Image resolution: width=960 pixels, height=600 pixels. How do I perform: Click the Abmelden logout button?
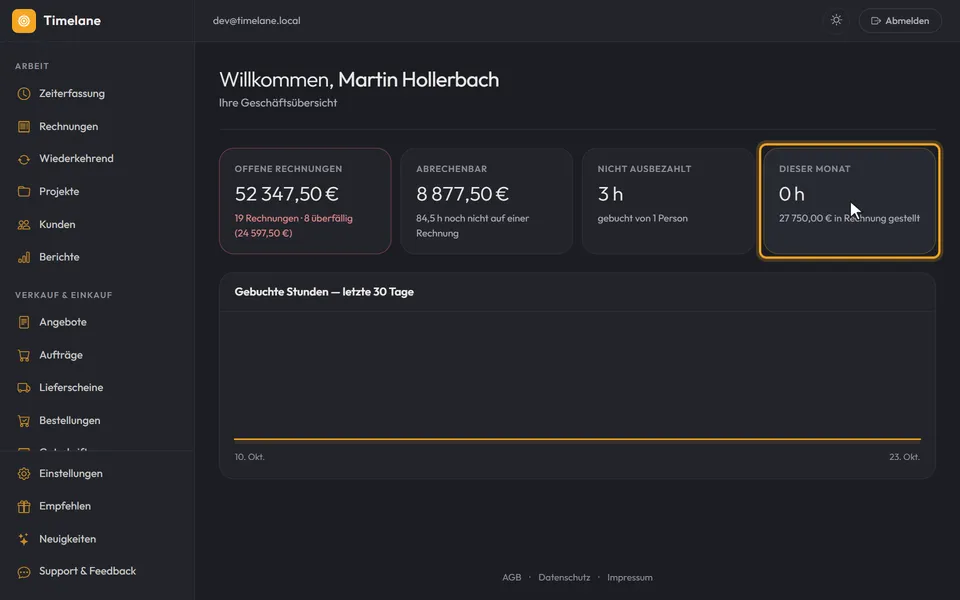[900, 21]
